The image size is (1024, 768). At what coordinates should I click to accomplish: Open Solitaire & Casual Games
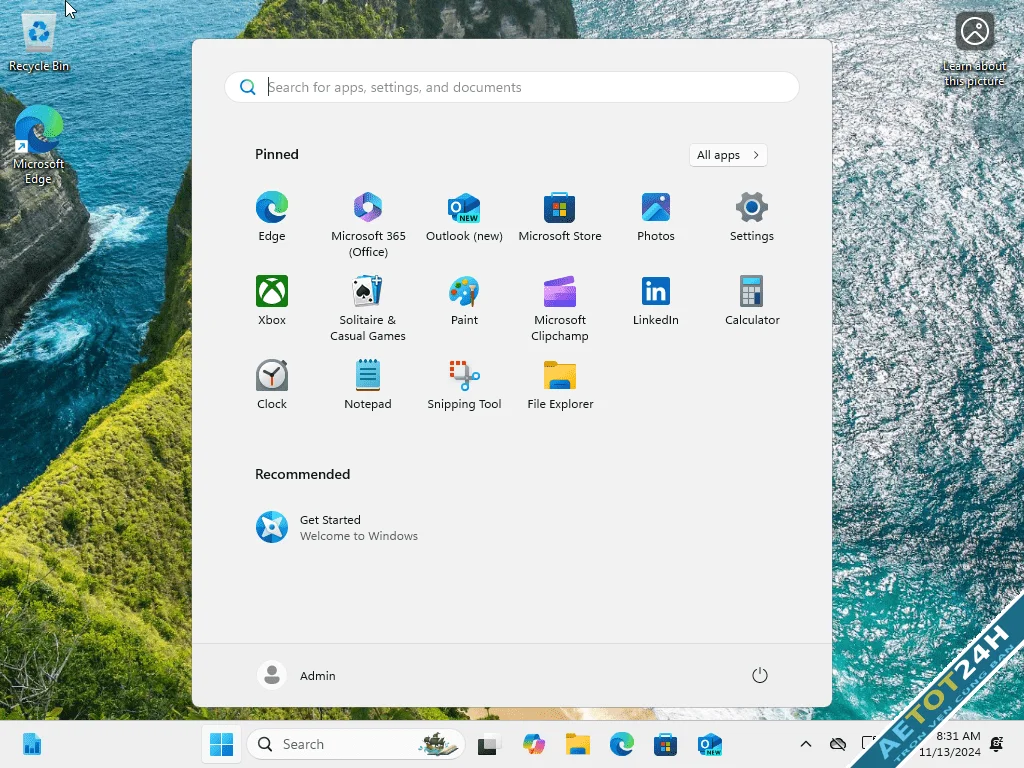click(x=367, y=298)
